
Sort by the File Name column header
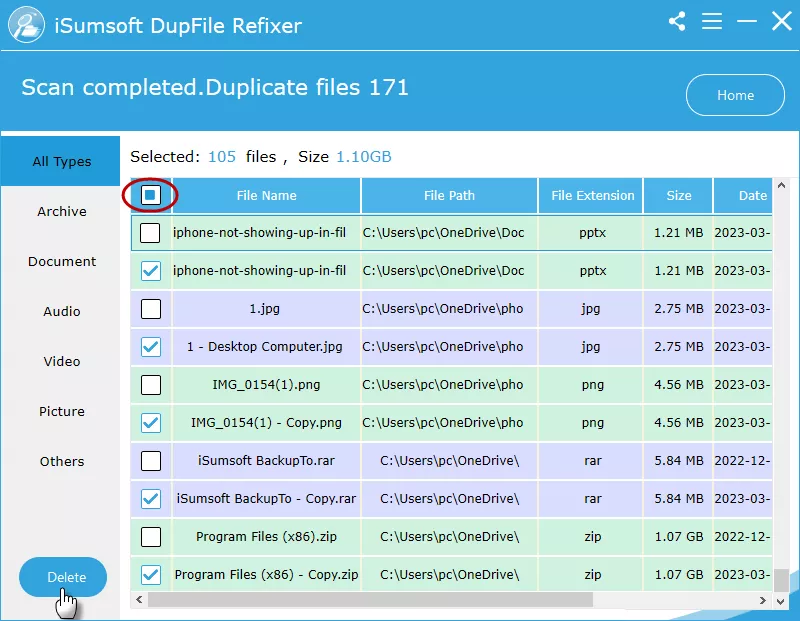[266, 195]
